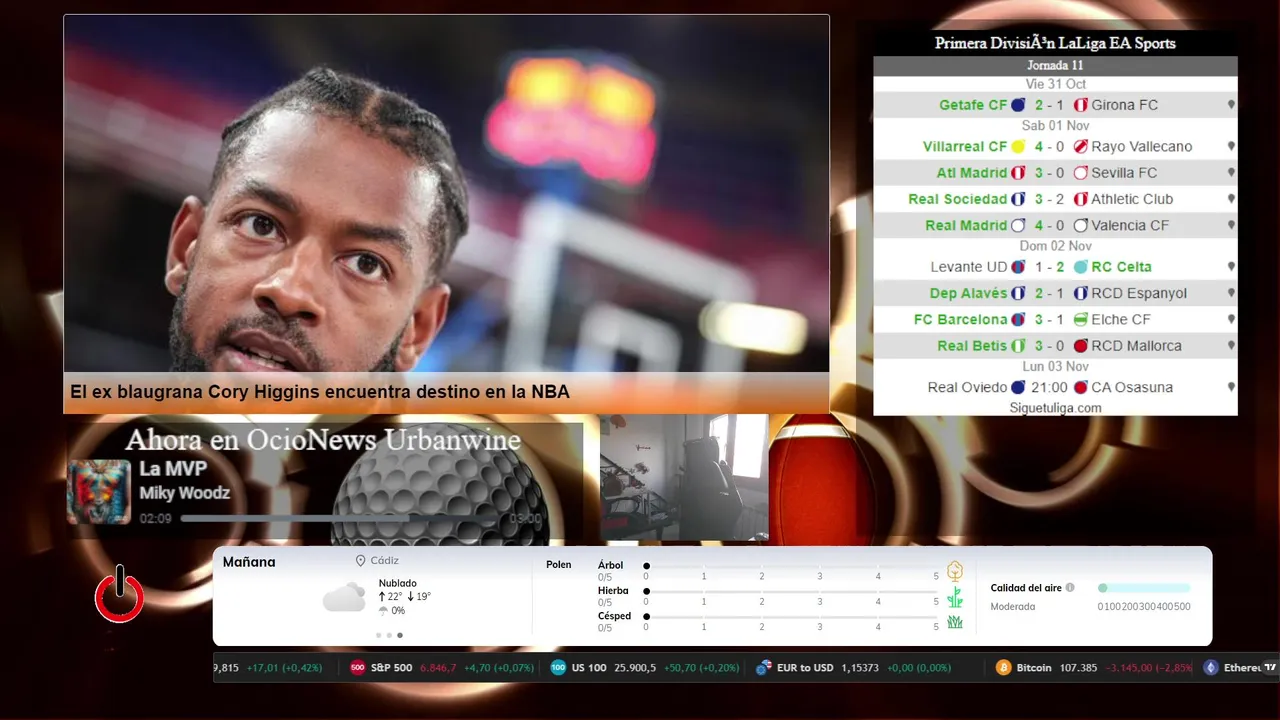Image resolution: width=1280 pixels, height=720 pixels.
Task: Click the US 100 ticker icon
Action: 558,668
